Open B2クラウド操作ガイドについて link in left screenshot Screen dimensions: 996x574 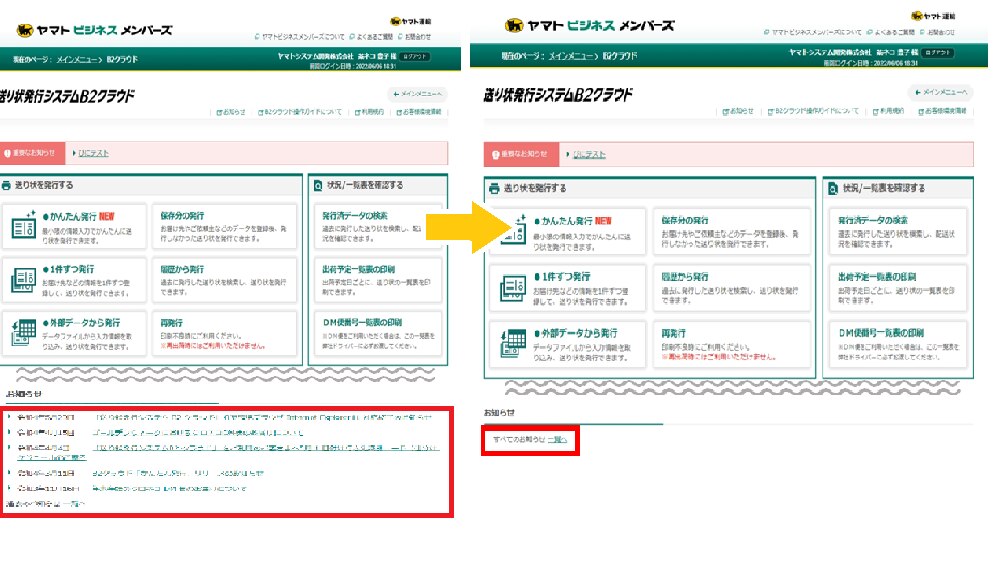tap(300, 112)
